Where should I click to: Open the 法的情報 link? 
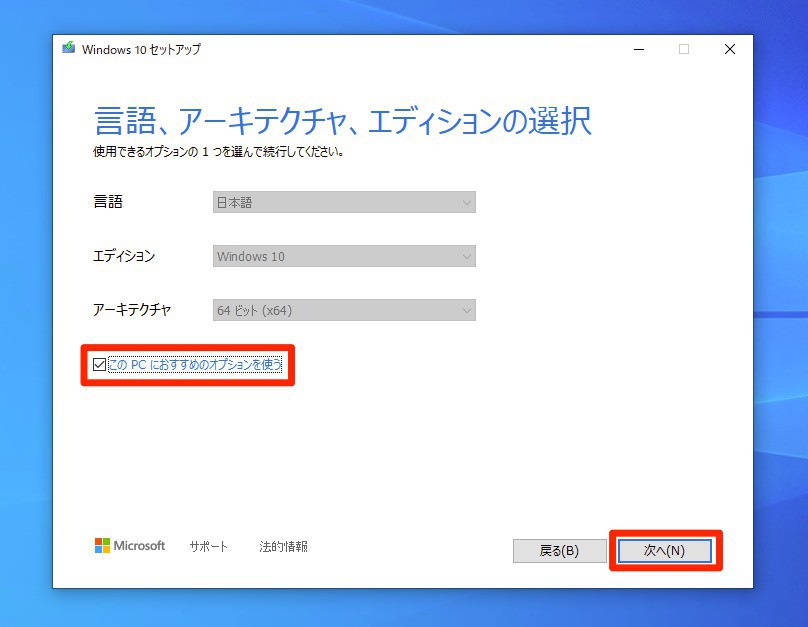click(x=283, y=546)
